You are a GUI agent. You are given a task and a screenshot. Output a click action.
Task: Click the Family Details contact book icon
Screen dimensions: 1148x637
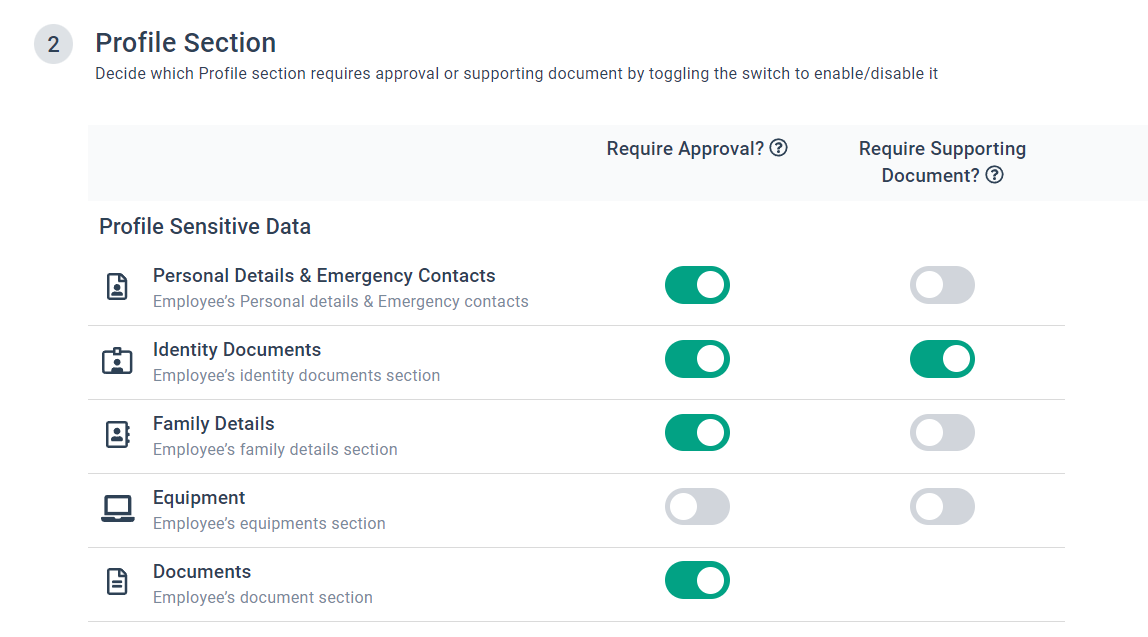(117, 435)
